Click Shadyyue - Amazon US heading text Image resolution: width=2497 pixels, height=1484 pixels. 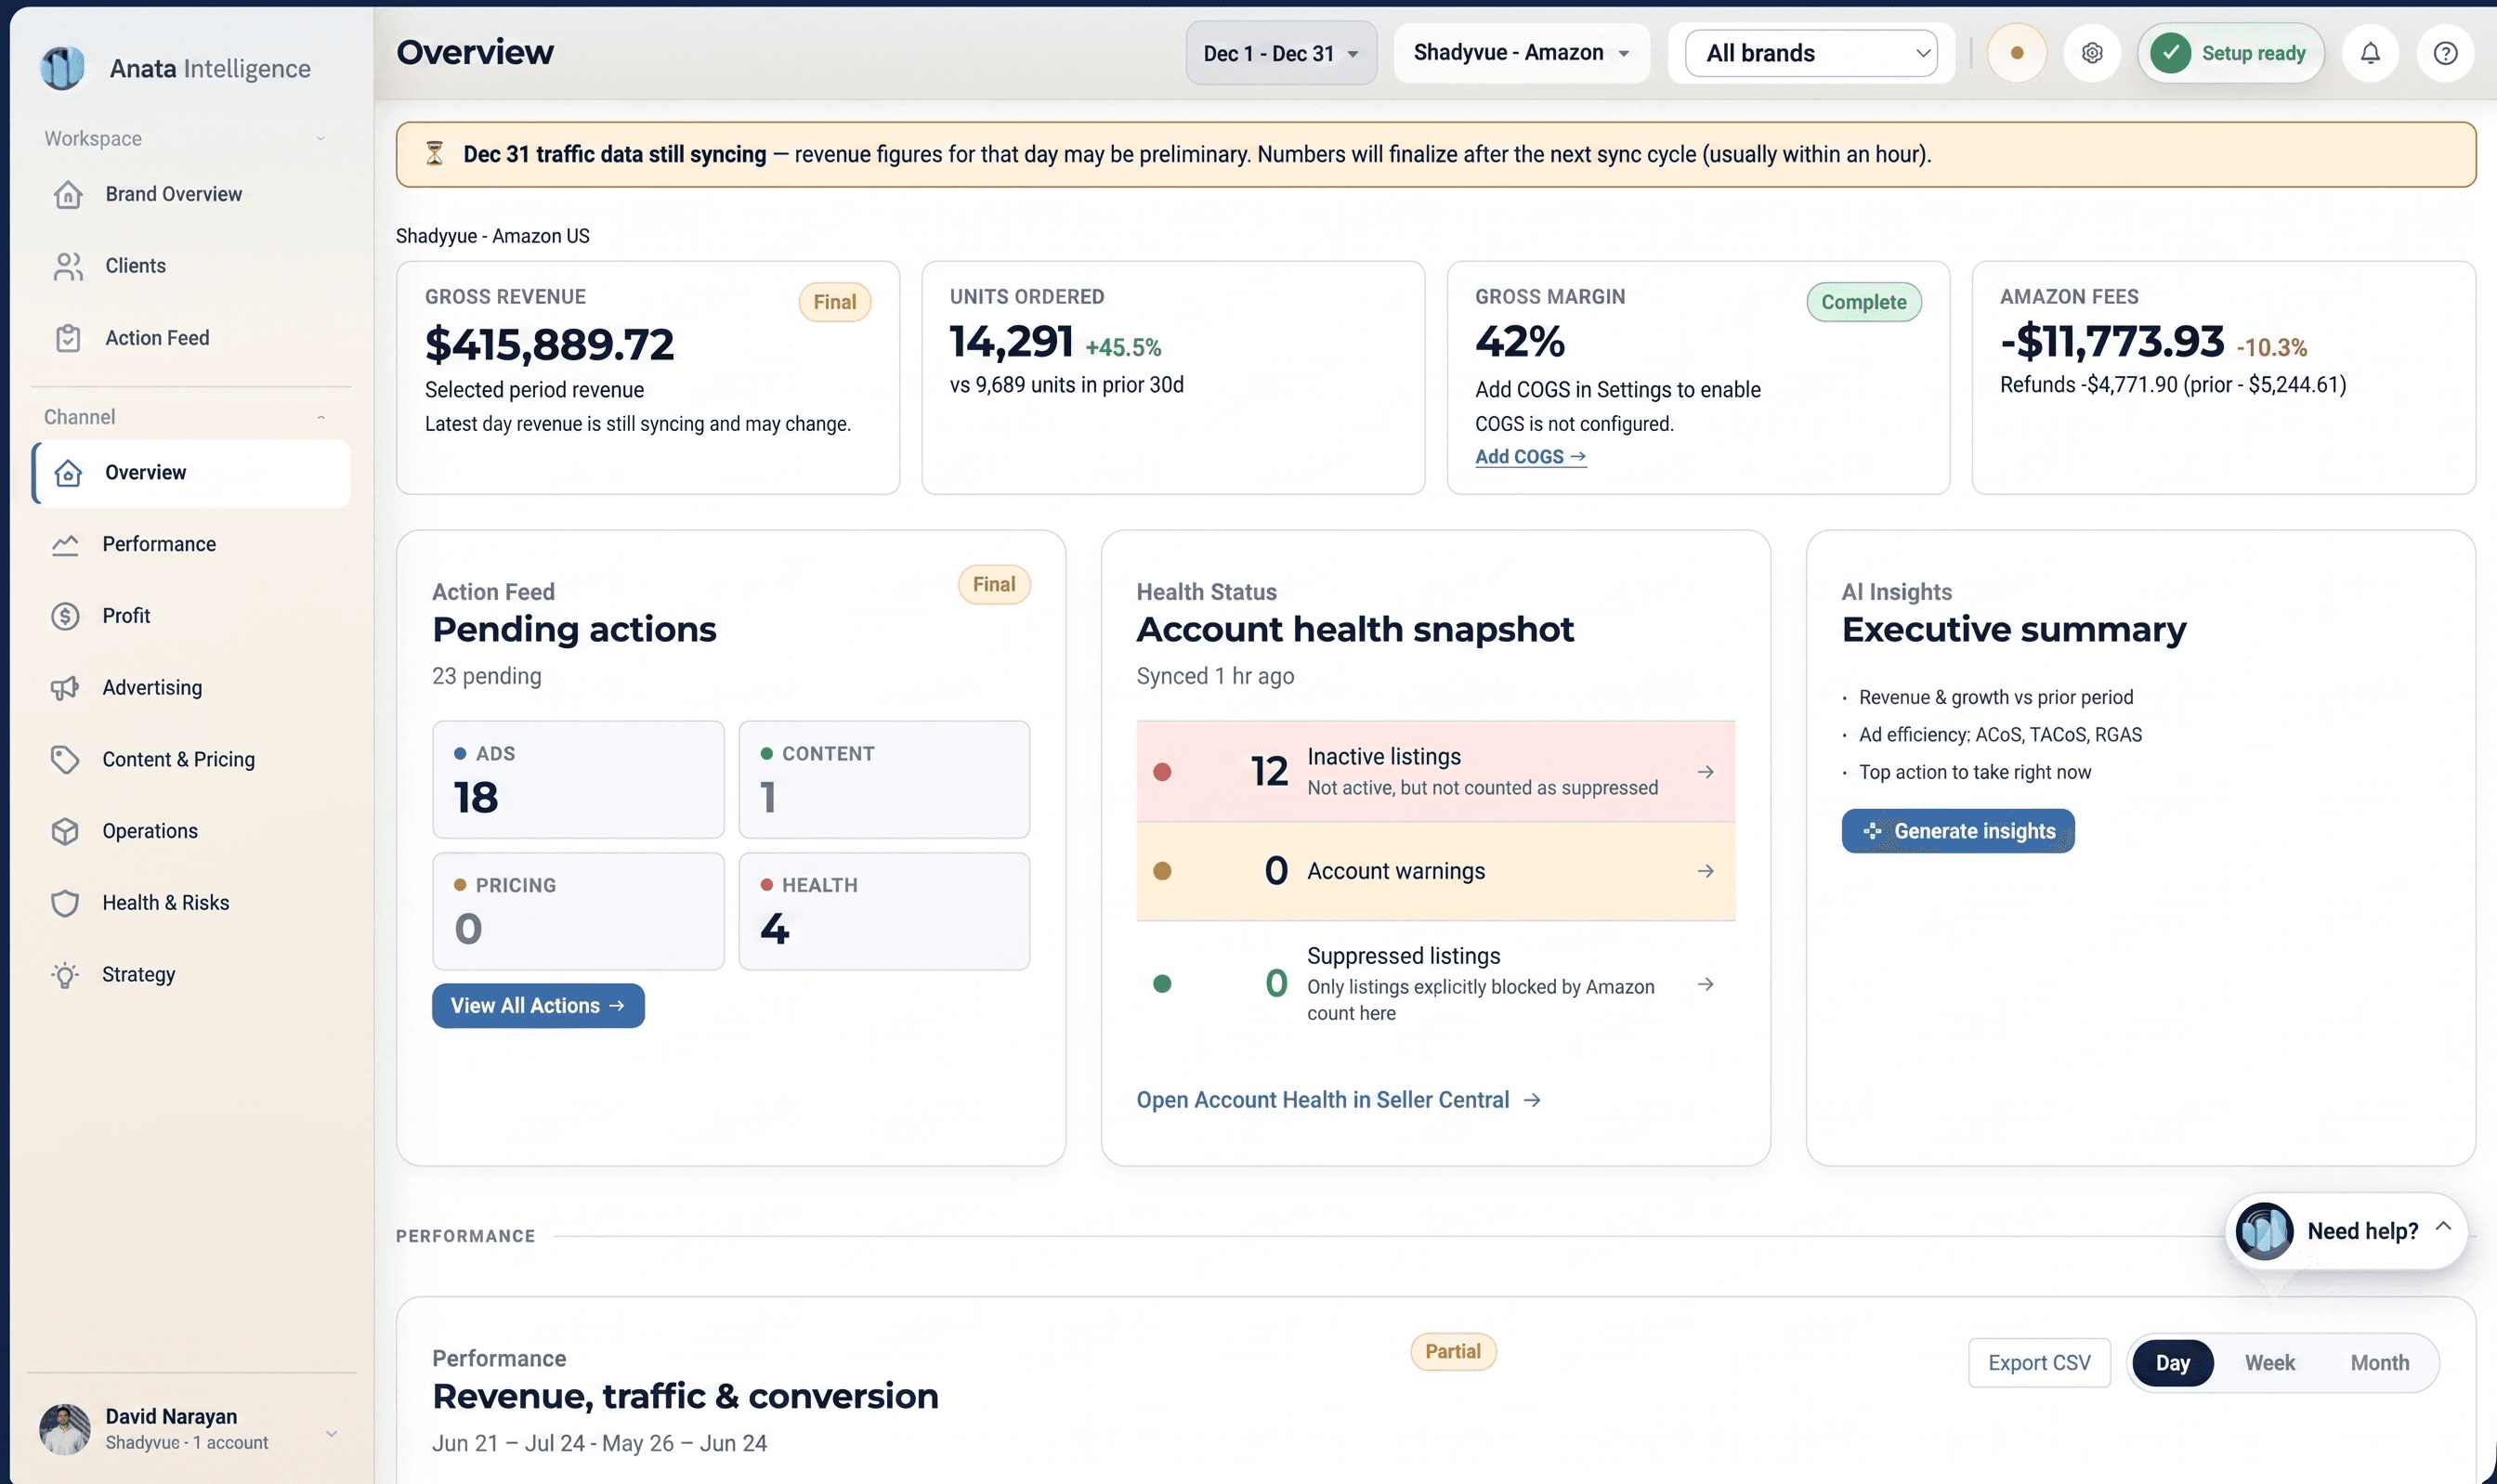click(x=492, y=236)
